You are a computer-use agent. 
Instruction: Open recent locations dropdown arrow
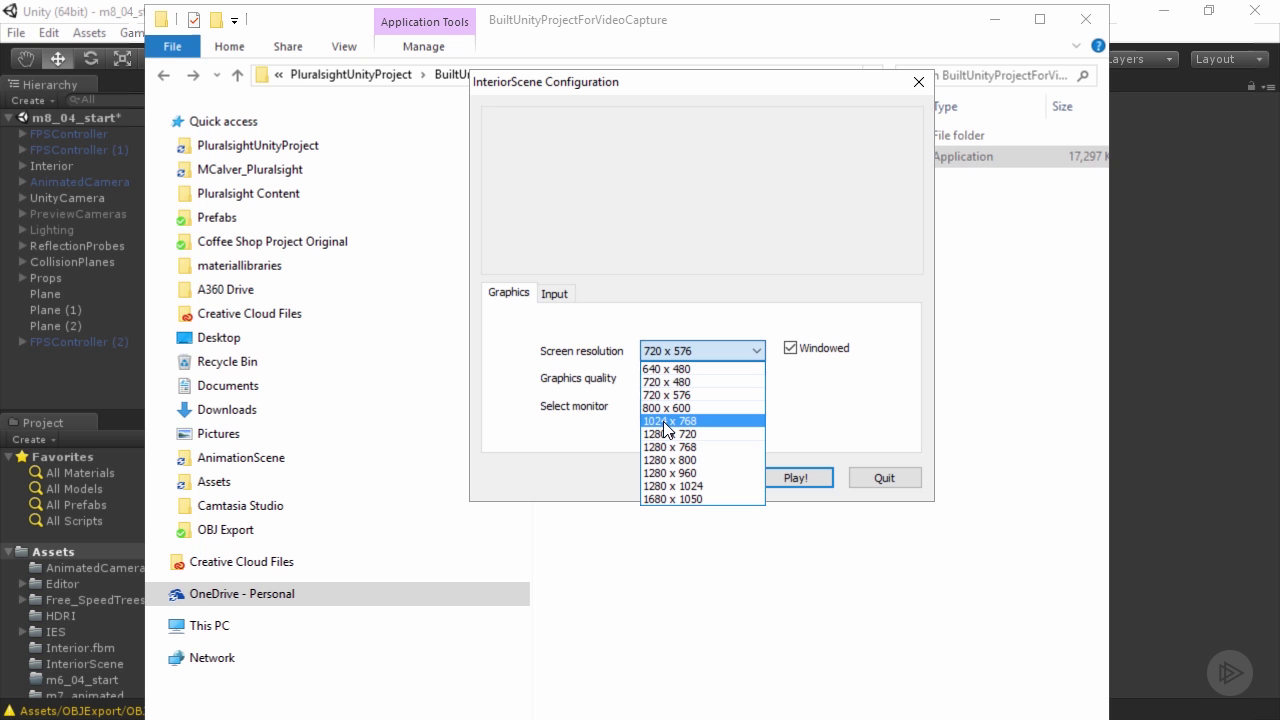pyautogui.click(x=216, y=75)
